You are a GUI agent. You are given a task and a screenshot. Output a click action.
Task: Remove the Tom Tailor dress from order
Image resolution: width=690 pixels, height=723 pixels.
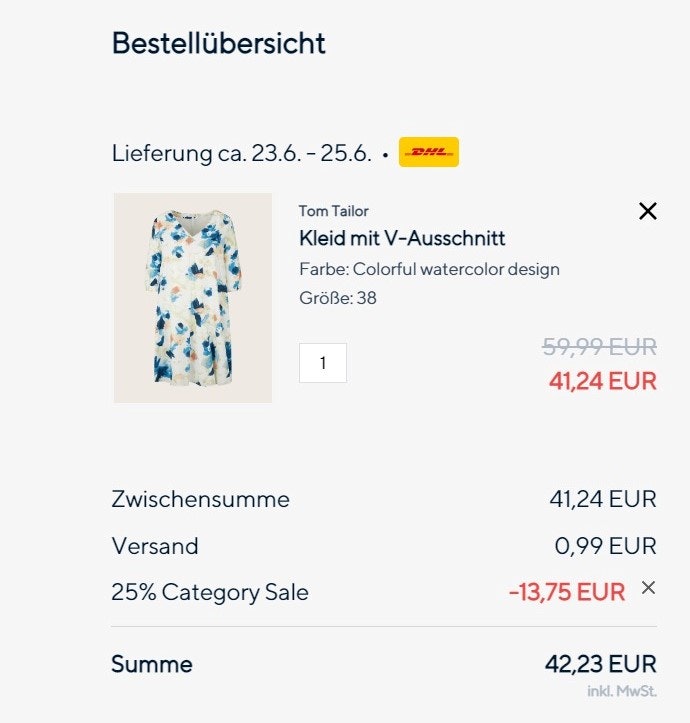pos(648,211)
